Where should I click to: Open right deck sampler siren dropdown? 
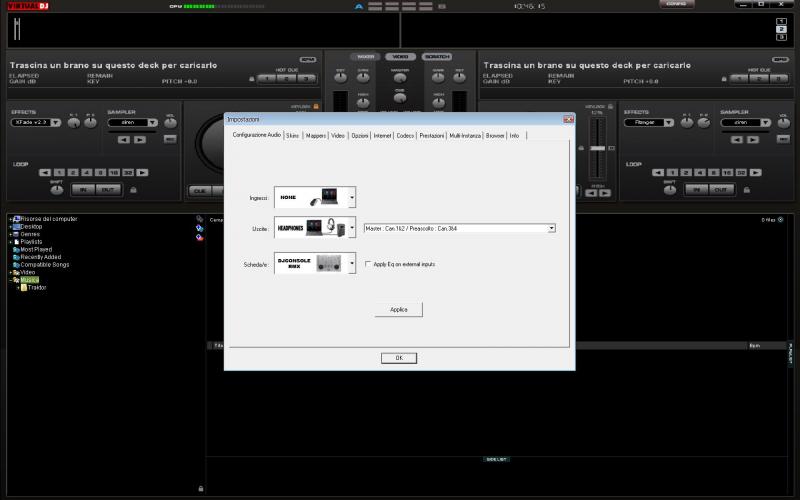click(x=745, y=122)
